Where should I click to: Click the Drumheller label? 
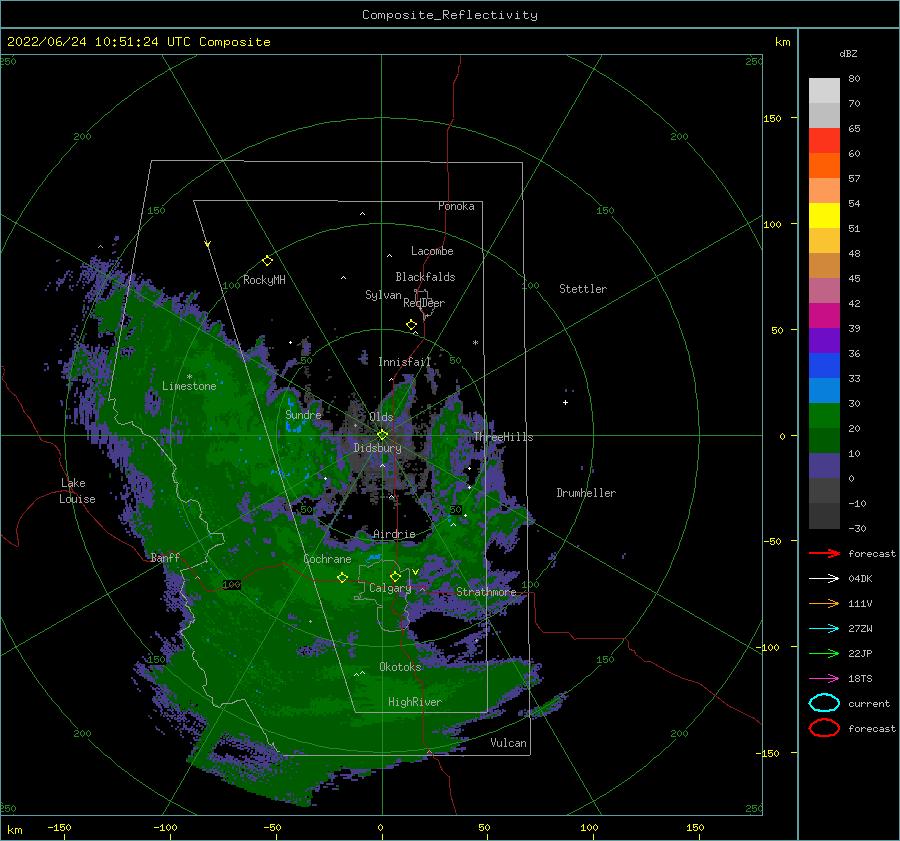[x=586, y=493]
